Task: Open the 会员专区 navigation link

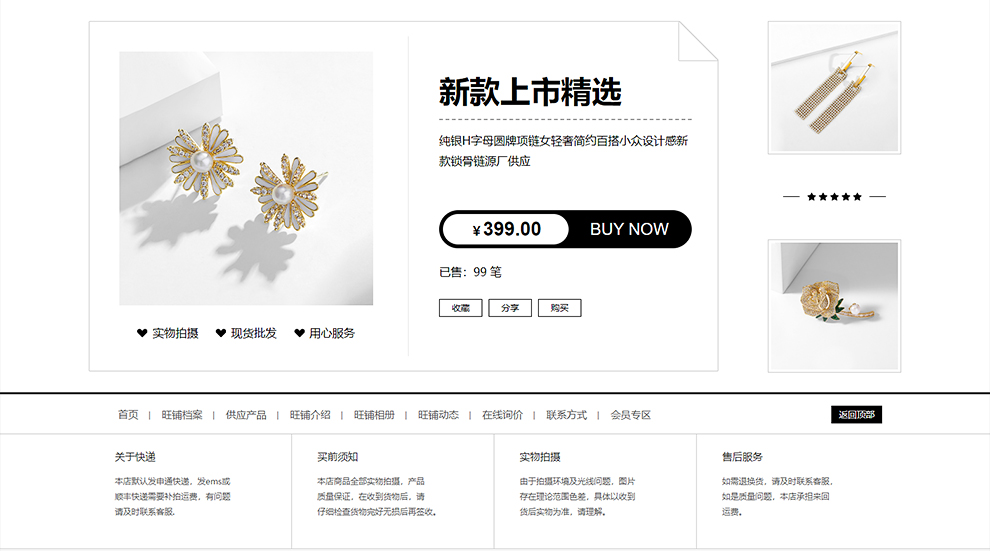Action: coord(631,415)
